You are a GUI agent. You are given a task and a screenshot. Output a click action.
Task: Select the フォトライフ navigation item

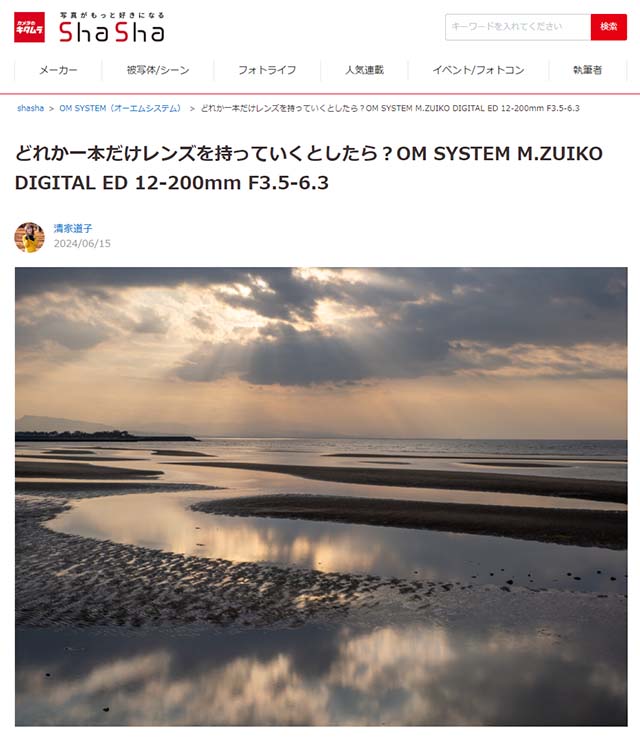pyautogui.click(x=267, y=70)
